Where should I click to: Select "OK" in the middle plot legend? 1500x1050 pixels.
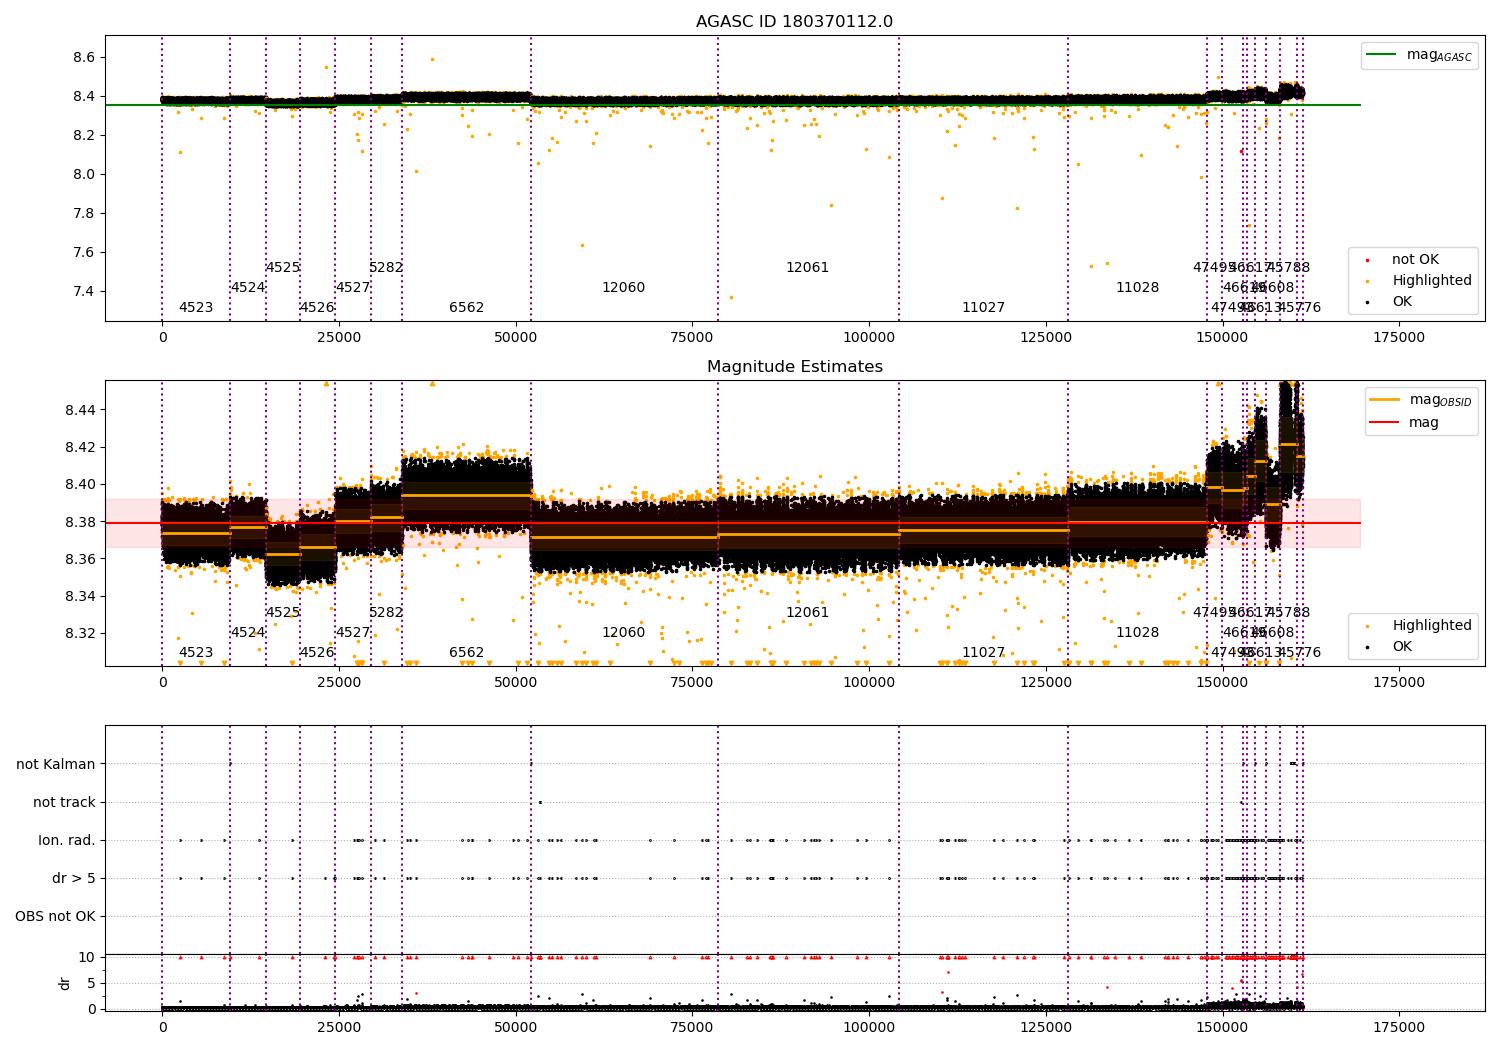1402,647
